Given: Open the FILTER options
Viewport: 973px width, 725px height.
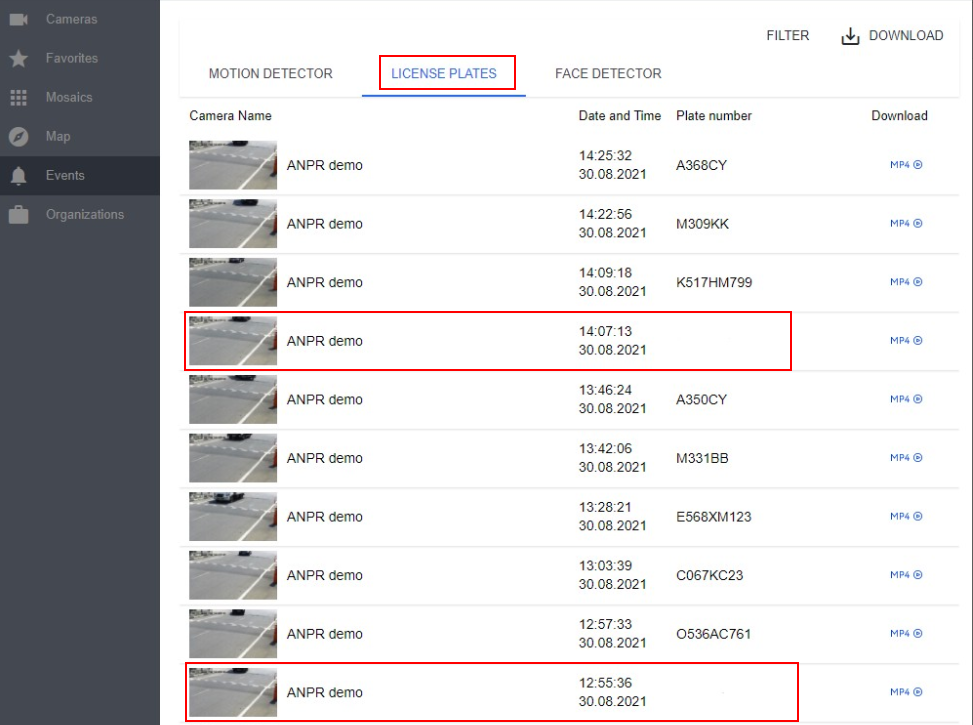Looking at the screenshot, I should [x=788, y=35].
